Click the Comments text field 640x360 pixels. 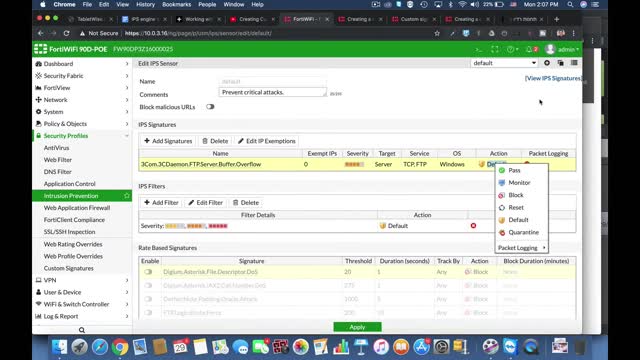pyautogui.click(x=273, y=92)
